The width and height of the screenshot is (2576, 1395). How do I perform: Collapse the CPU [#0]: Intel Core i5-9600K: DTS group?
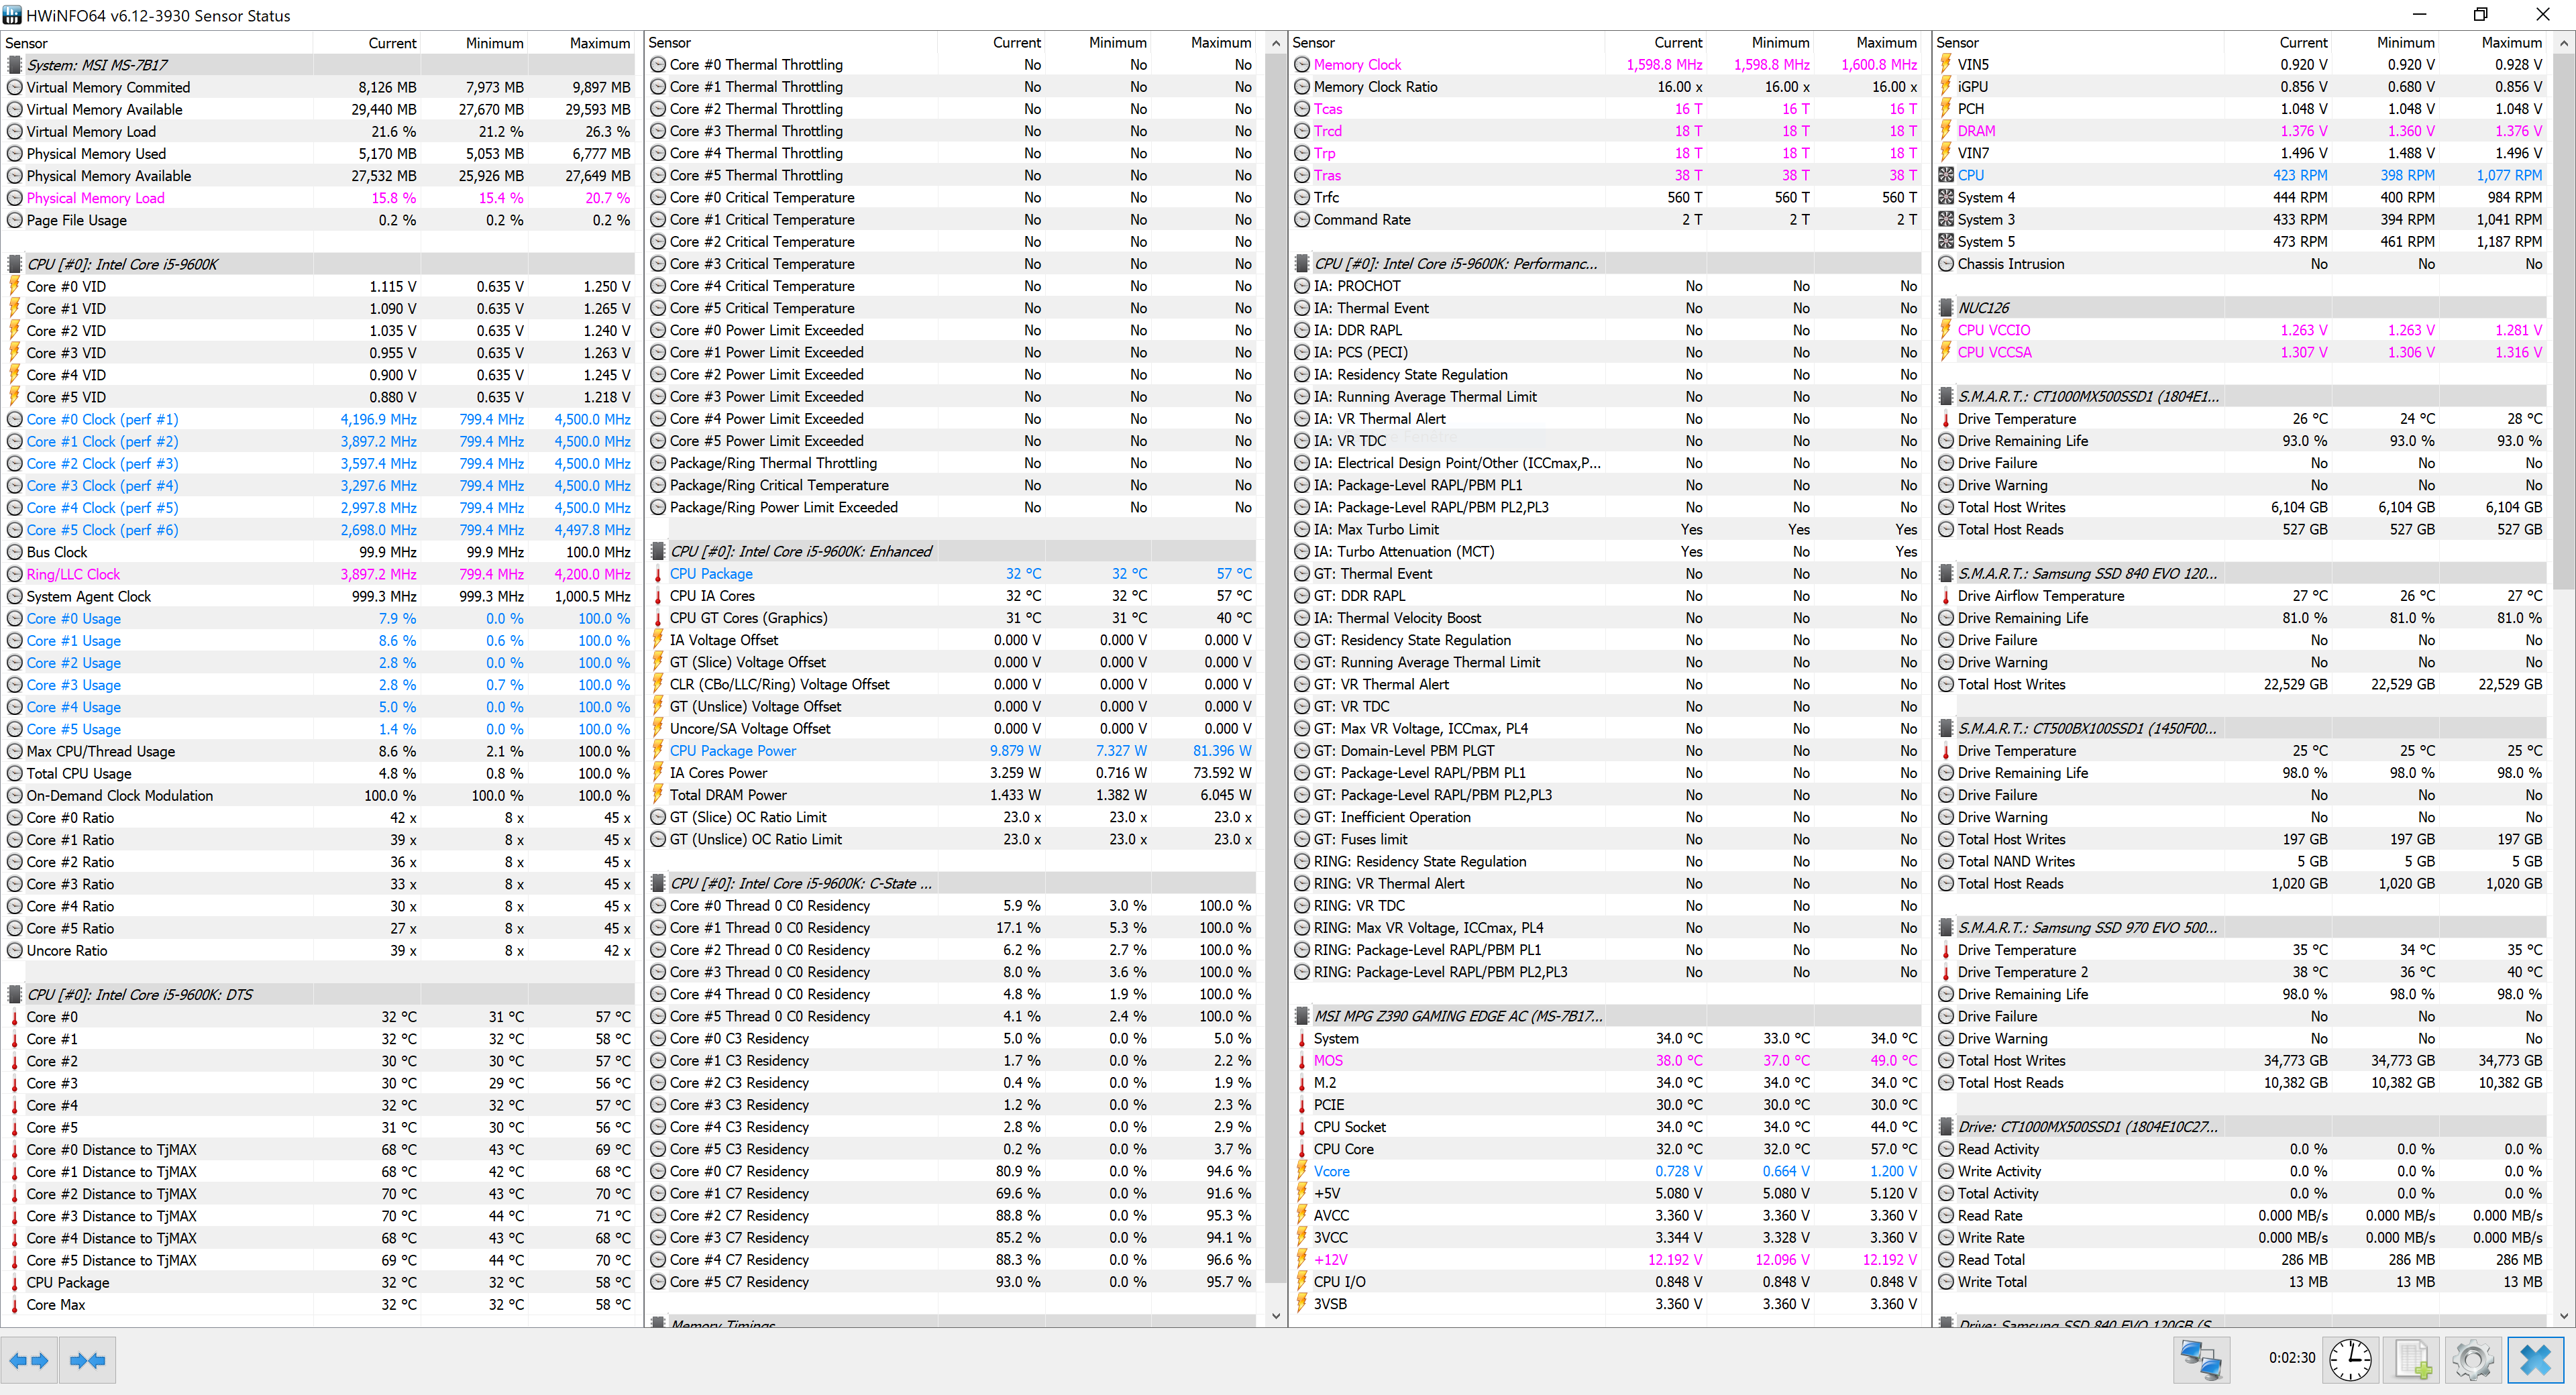click(140, 994)
